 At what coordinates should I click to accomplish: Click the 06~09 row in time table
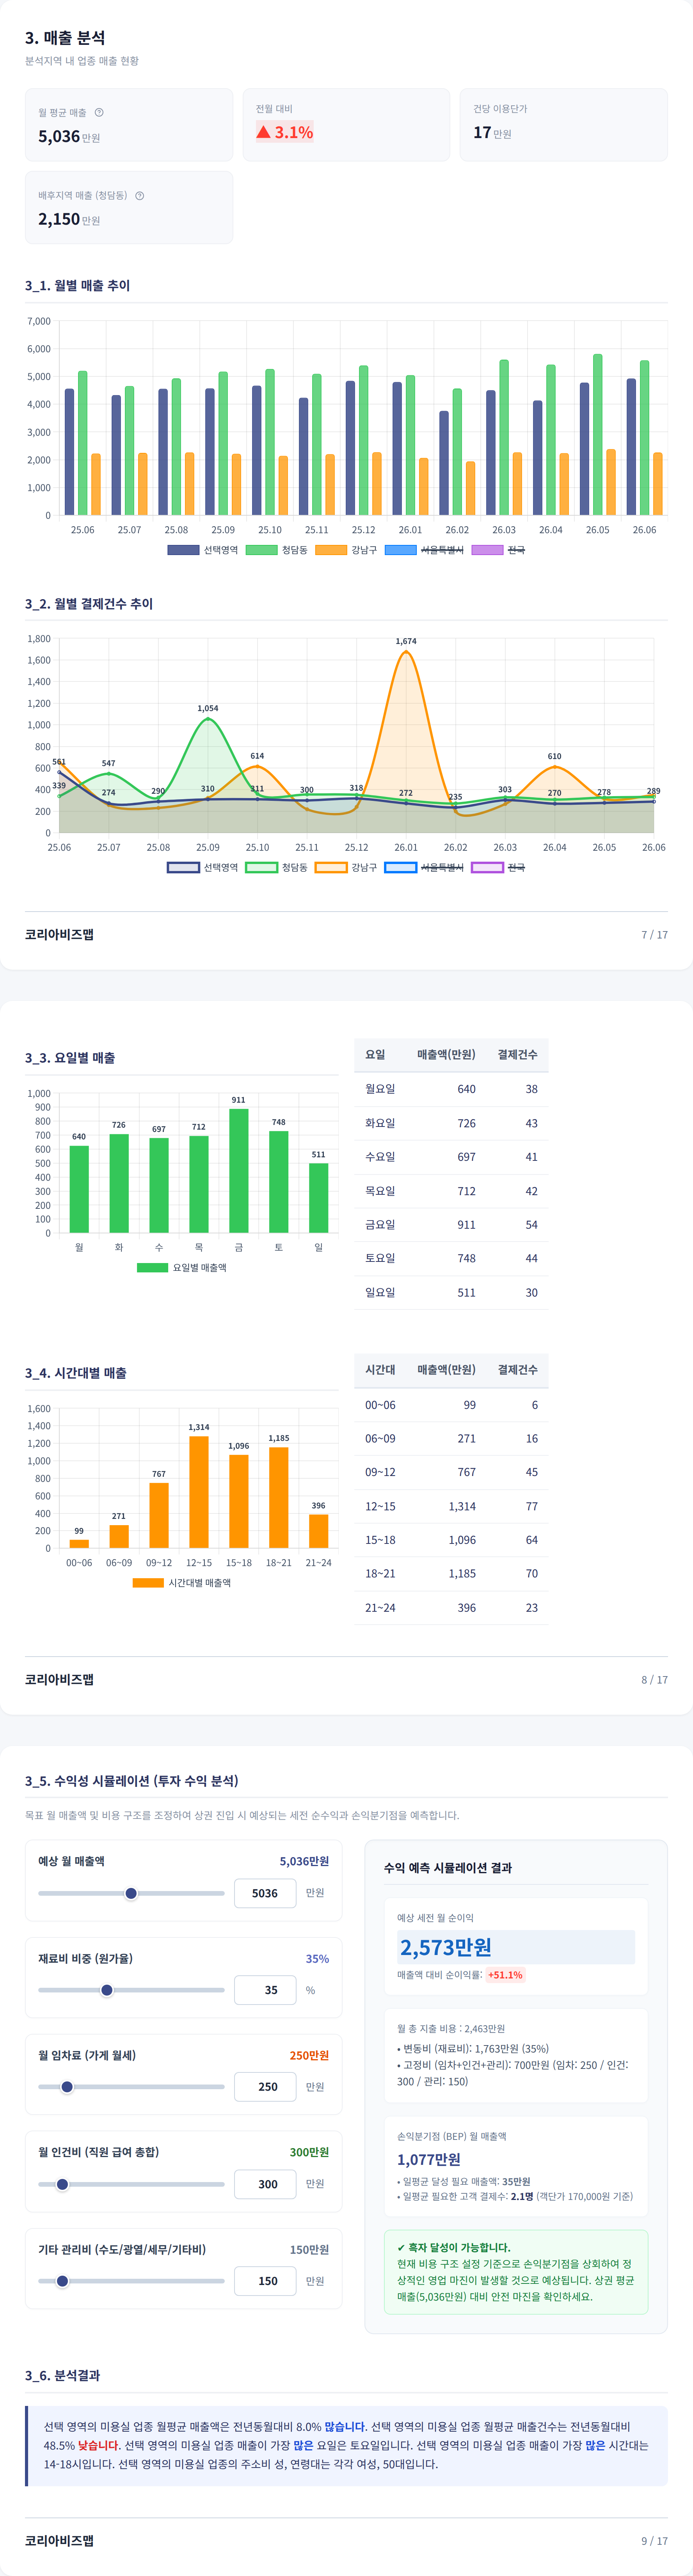451,1438
